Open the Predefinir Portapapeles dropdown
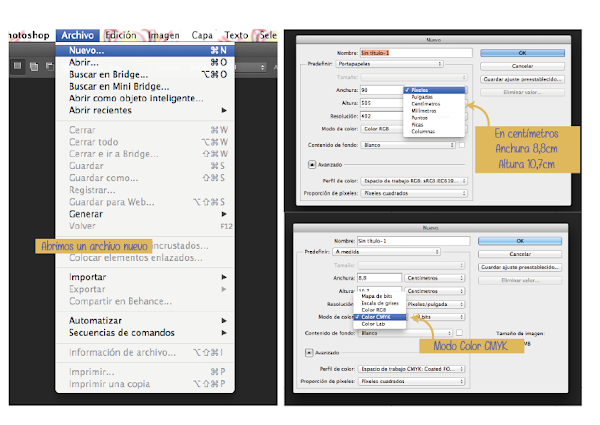This screenshot has height=425, width=600. (x=390, y=64)
